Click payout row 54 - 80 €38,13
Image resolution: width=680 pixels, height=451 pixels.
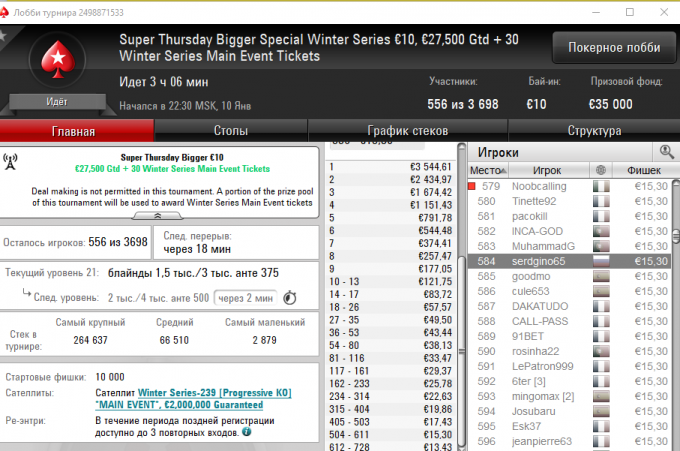point(390,346)
